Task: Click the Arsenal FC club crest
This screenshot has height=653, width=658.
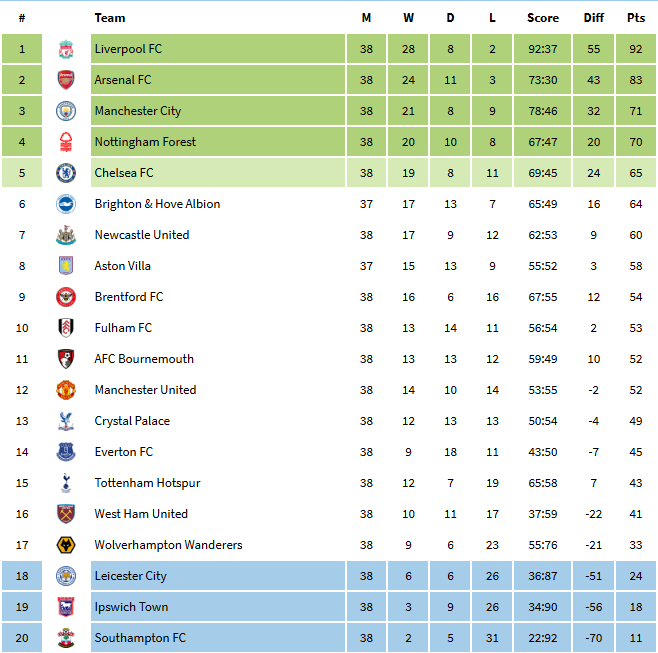Action: click(66, 80)
